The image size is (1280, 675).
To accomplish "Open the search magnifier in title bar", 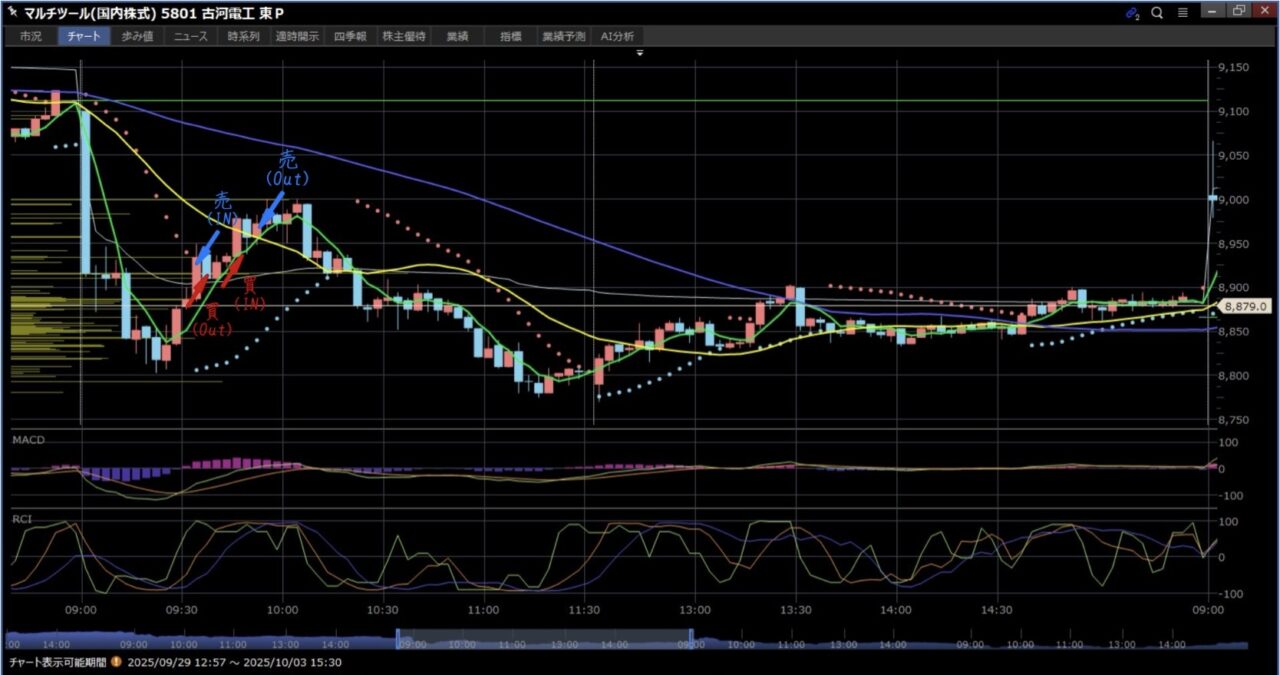I will (1157, 13).
